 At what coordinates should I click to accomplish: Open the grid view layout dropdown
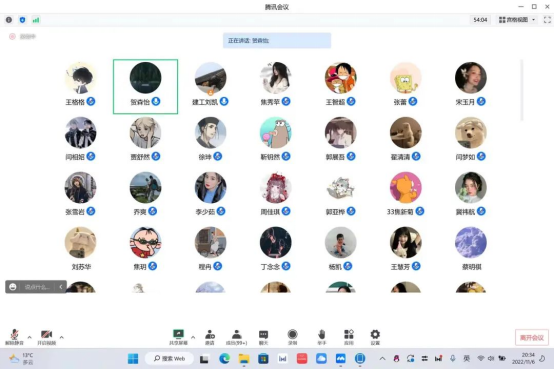(517, 20)
